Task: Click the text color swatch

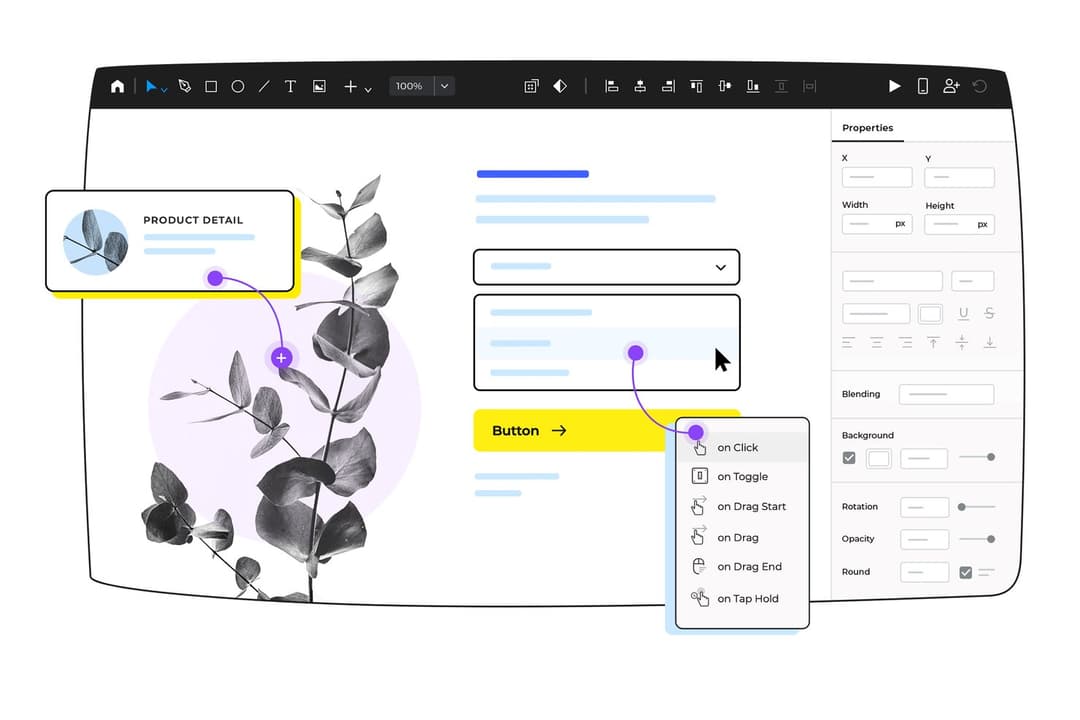Action: click(930, 314)
